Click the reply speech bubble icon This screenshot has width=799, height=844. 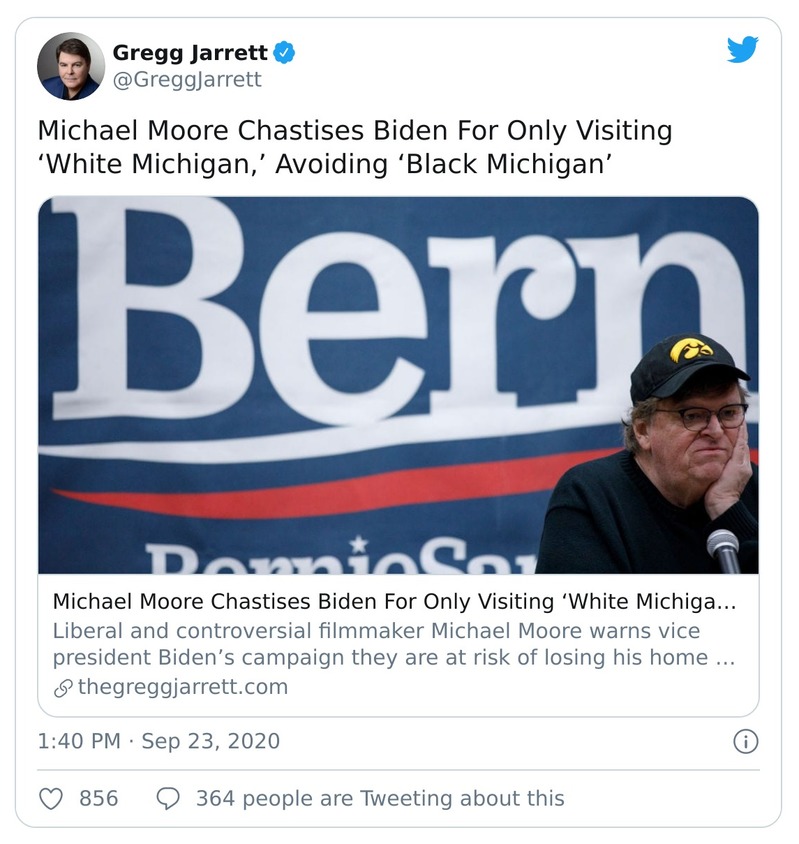(x=169, y=798)
